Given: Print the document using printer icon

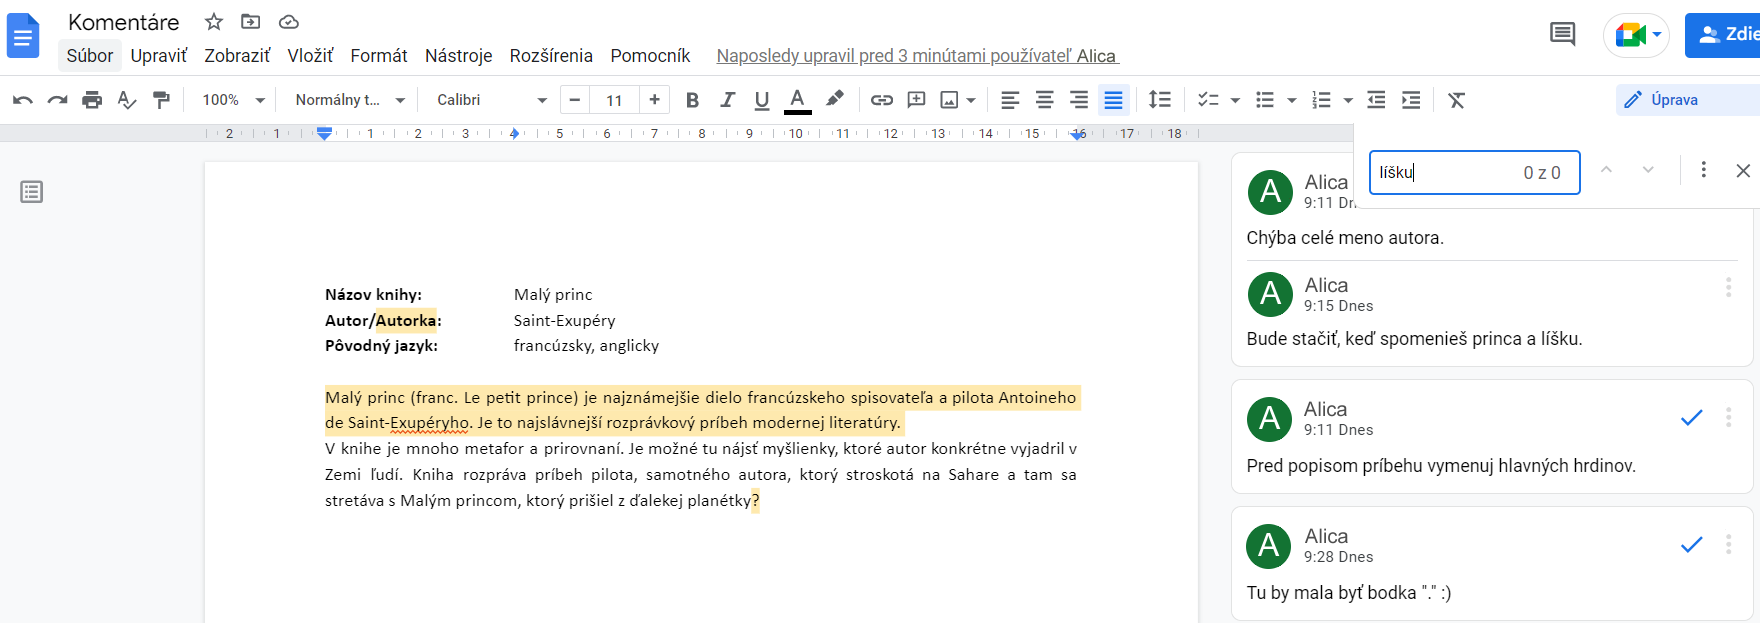Looking at the screenshot, I should (92, 100).
